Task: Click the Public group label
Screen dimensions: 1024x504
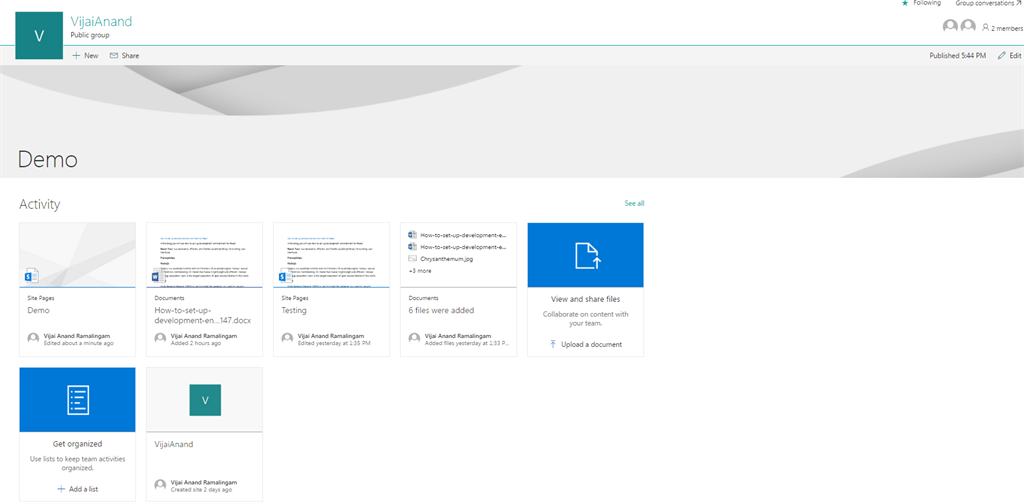Action: click(90, 35)
